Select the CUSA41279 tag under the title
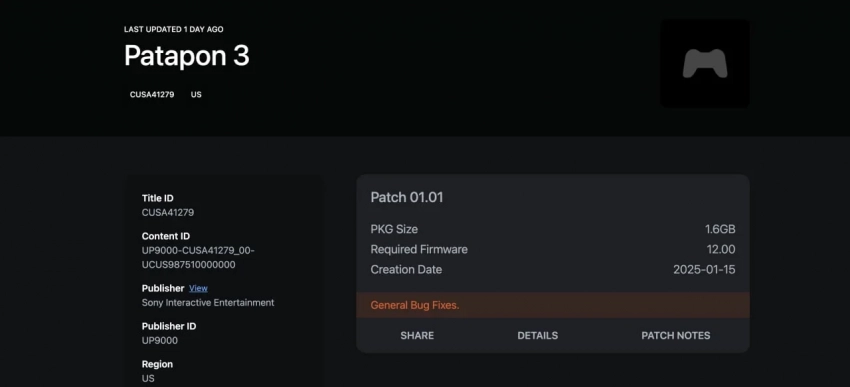 click(x=152, y=94)
